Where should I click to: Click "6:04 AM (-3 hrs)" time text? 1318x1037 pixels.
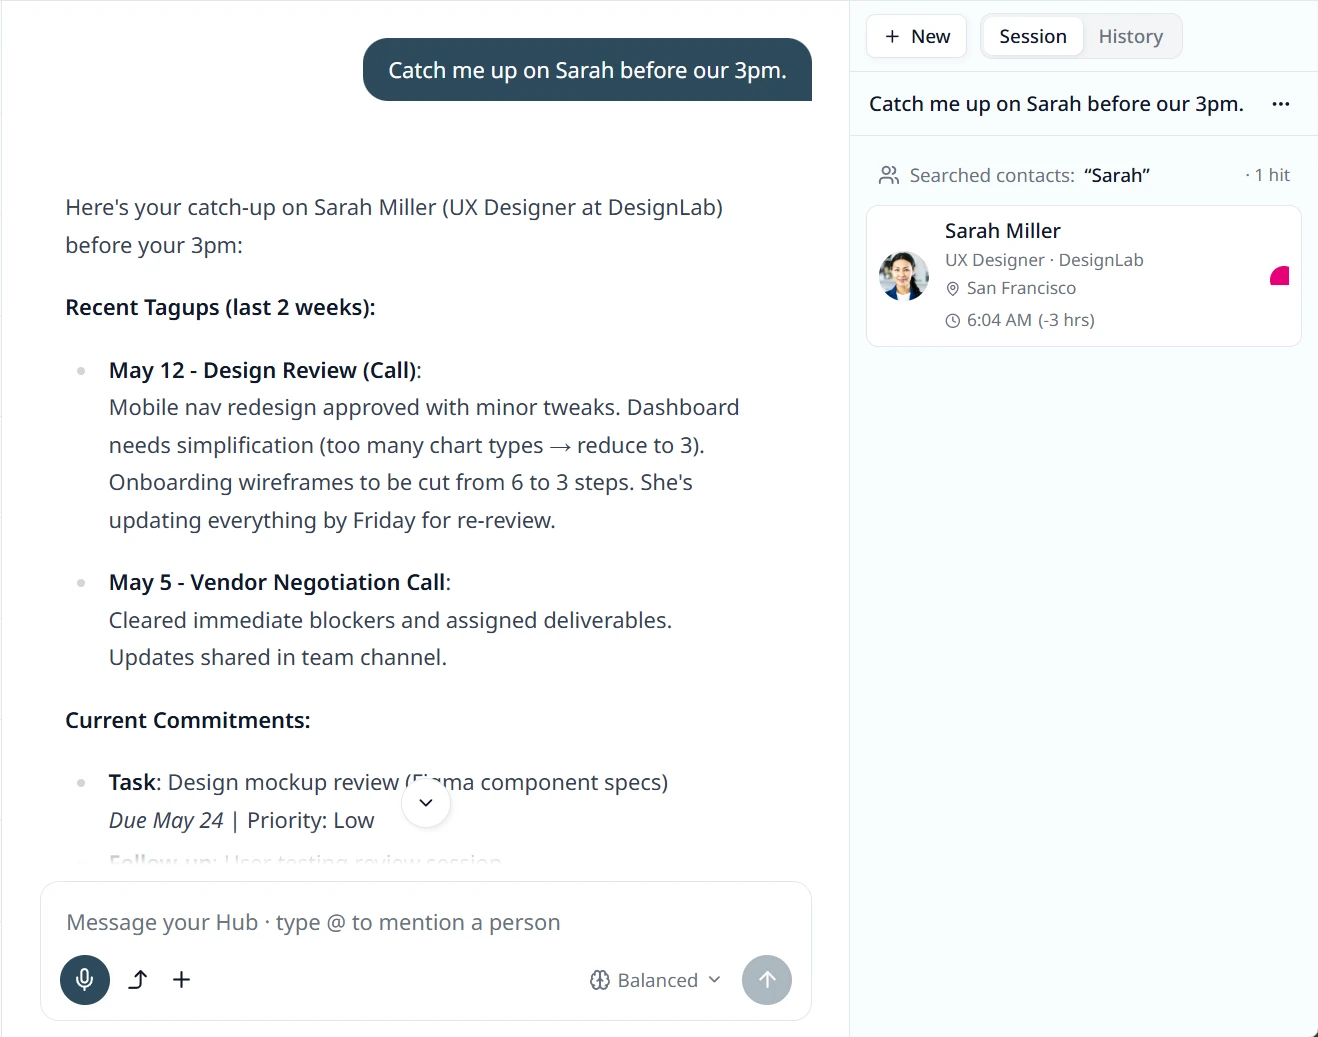1031,320
